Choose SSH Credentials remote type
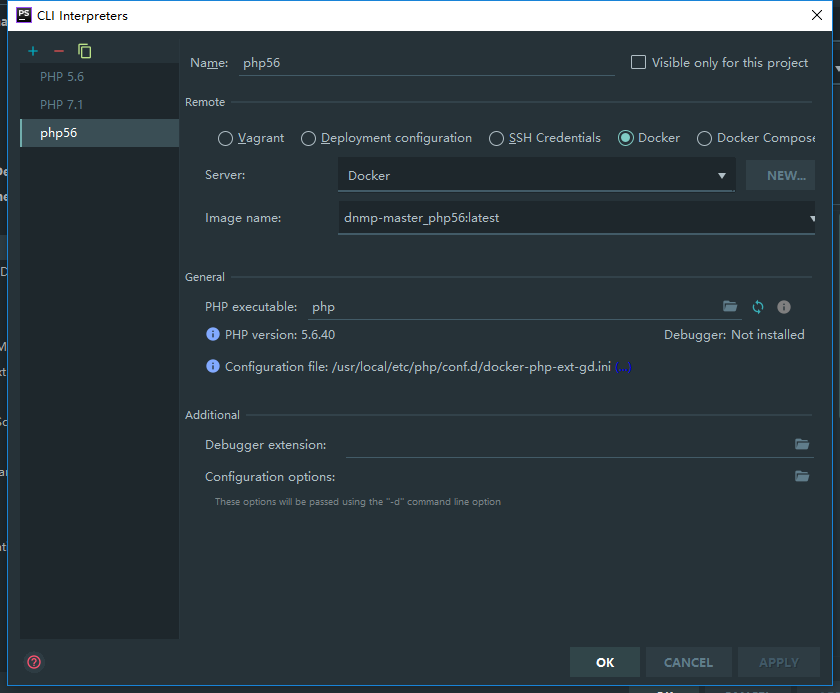 point(545,138)
